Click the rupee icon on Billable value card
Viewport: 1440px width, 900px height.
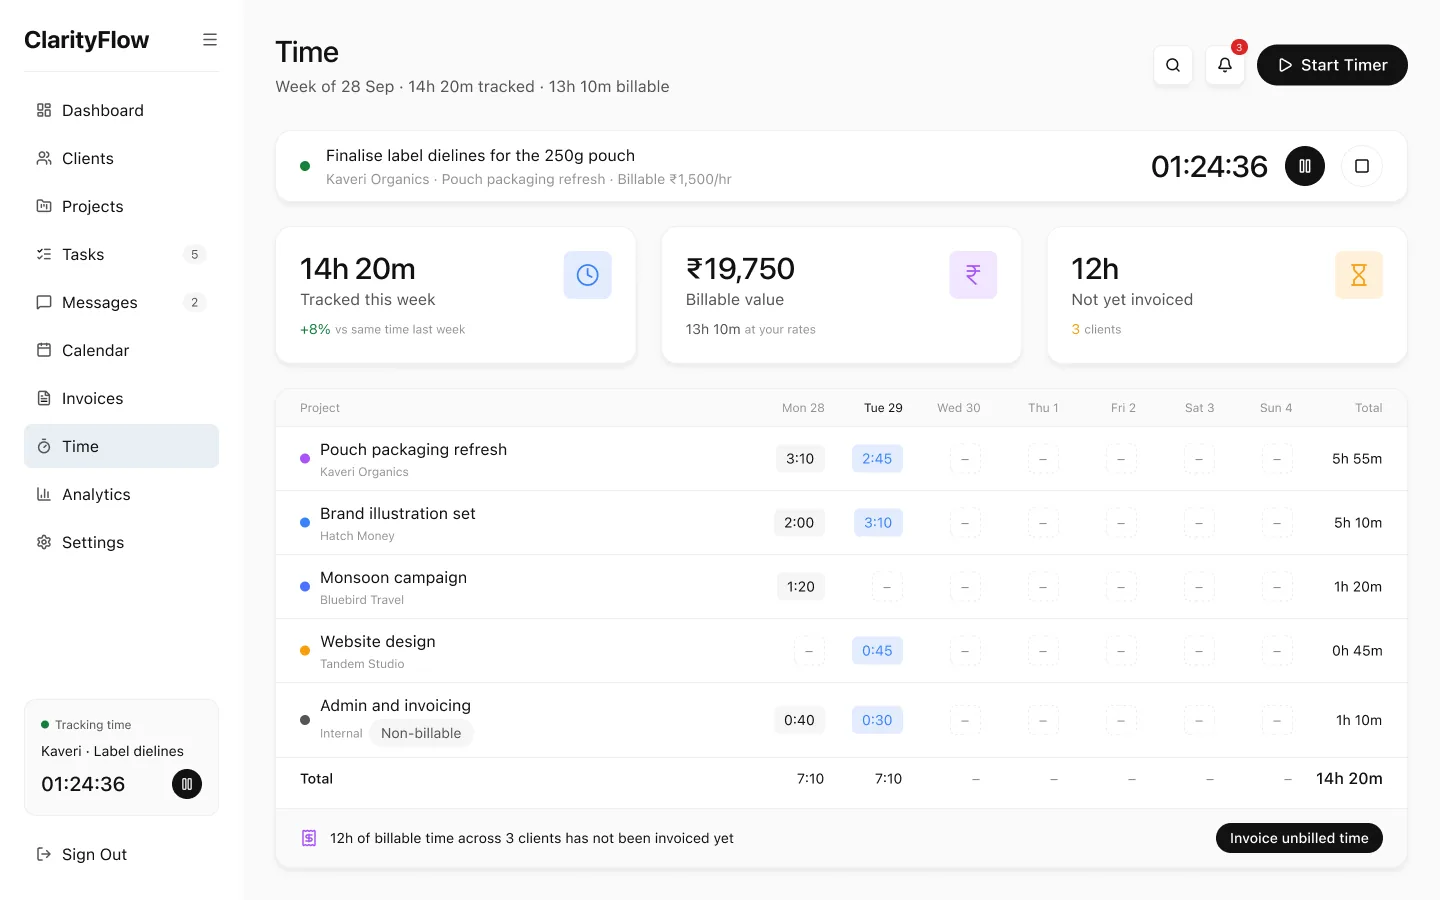(973, 275)
